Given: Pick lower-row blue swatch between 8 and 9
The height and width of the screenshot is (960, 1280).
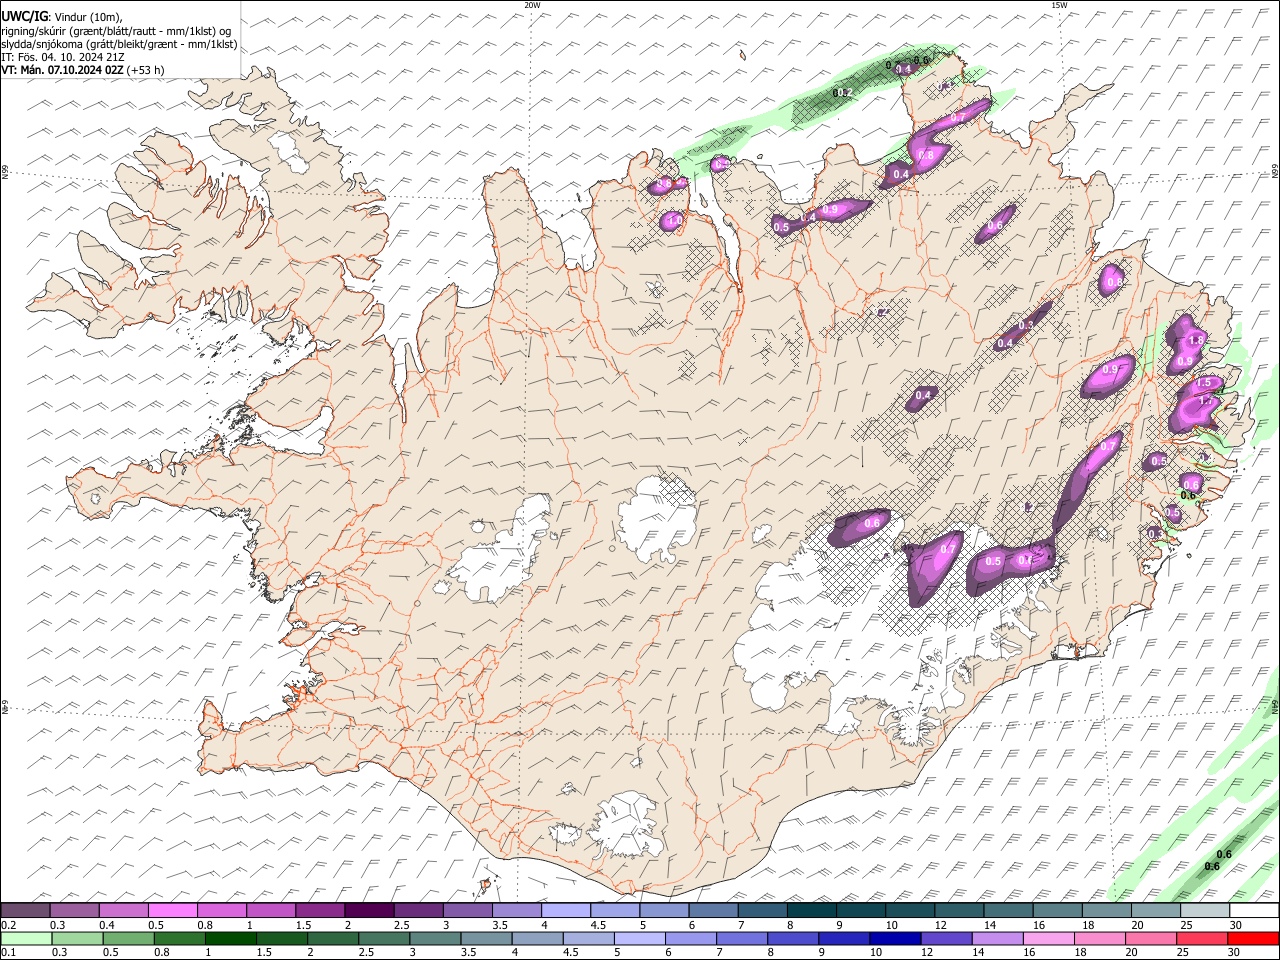Looking at the screenshot, I should point(793,938).
